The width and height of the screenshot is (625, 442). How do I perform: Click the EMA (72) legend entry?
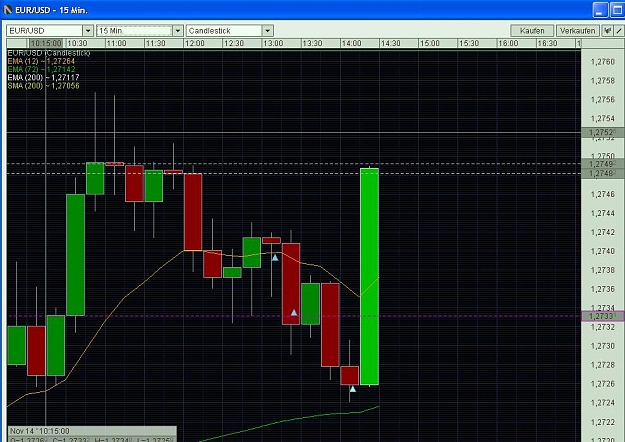point(41,69)
